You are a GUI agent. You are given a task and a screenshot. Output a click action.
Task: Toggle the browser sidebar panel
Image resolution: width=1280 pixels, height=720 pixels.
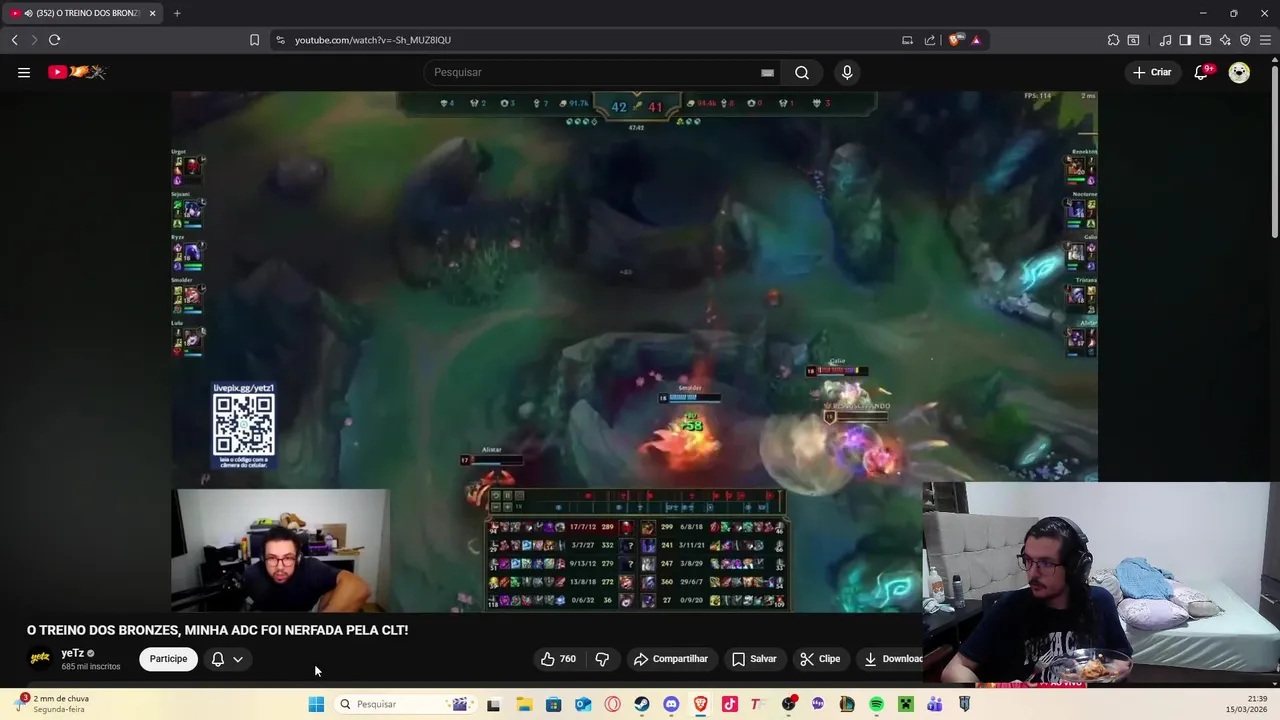pos(1185,40)
